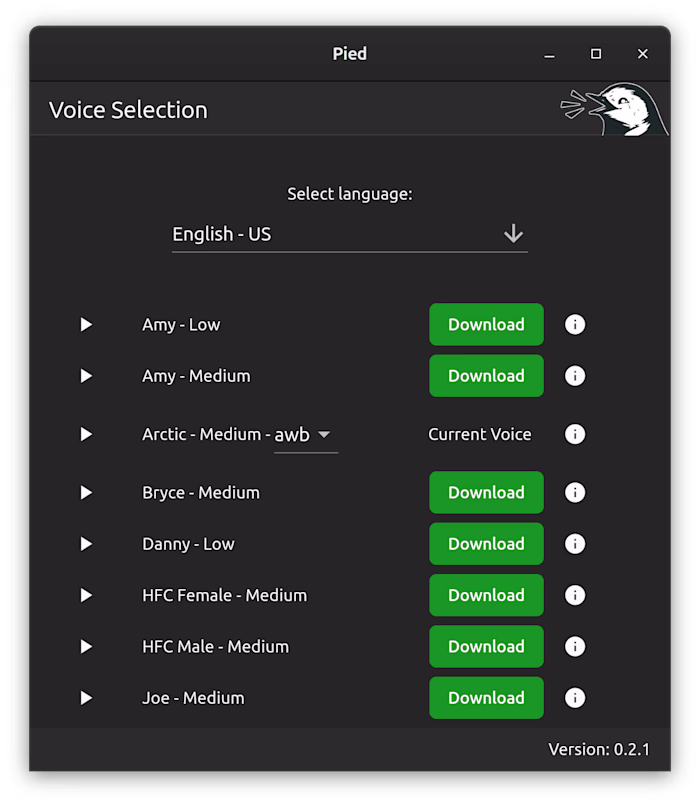
Task: Open info for Arctic - Medium voice
Action: [x=575, y=434]
